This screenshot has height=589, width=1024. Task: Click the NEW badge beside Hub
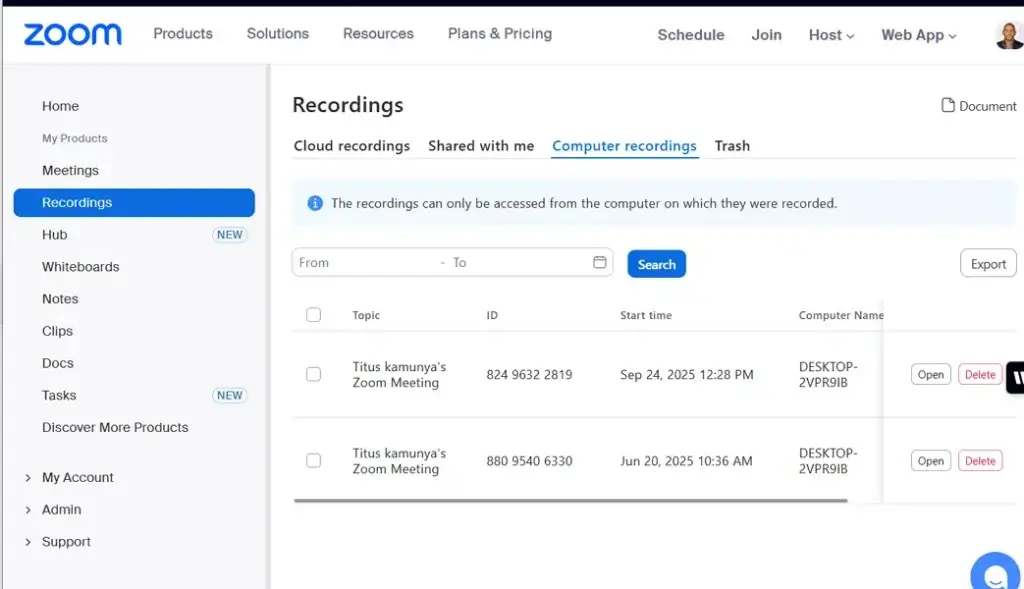(x=229, y=235)
